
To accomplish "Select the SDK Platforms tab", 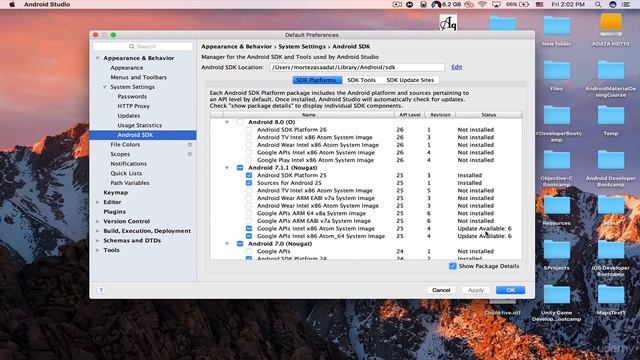I will pyautogui.click(x=317, y=80).
